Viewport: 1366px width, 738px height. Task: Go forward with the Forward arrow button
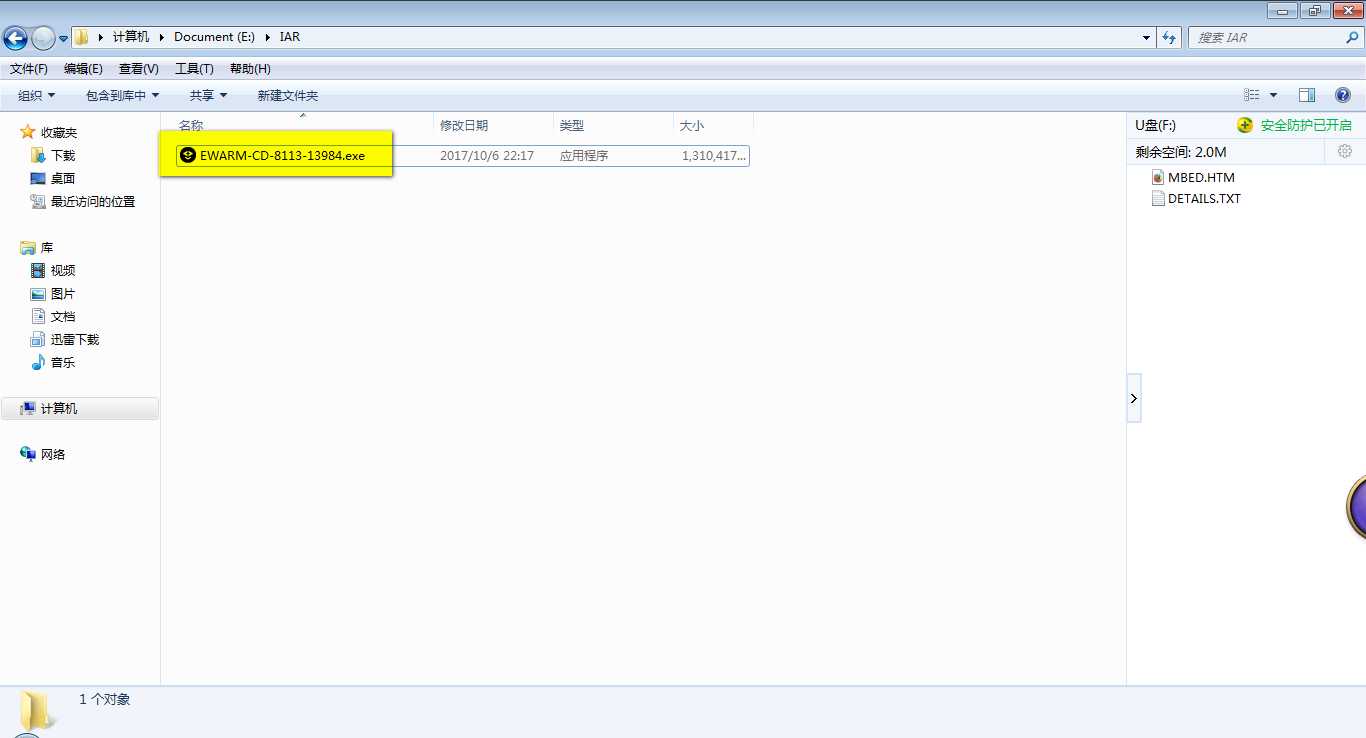pyautogui.click(x=43, y=38)
